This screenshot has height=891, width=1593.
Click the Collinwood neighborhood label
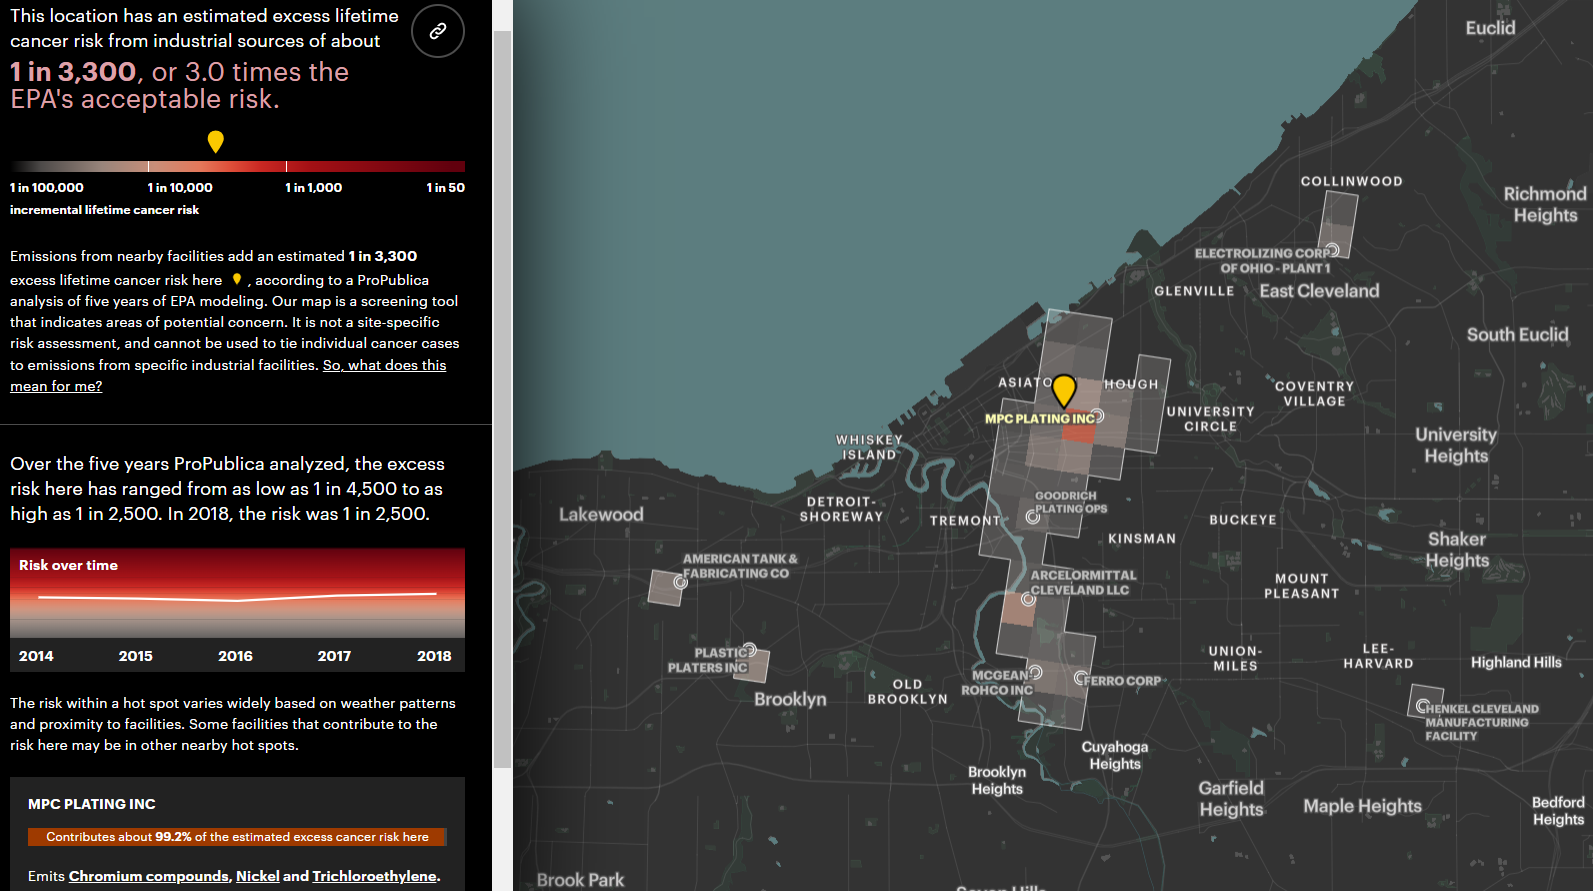pyautogui.click(x=1351, y=181)
